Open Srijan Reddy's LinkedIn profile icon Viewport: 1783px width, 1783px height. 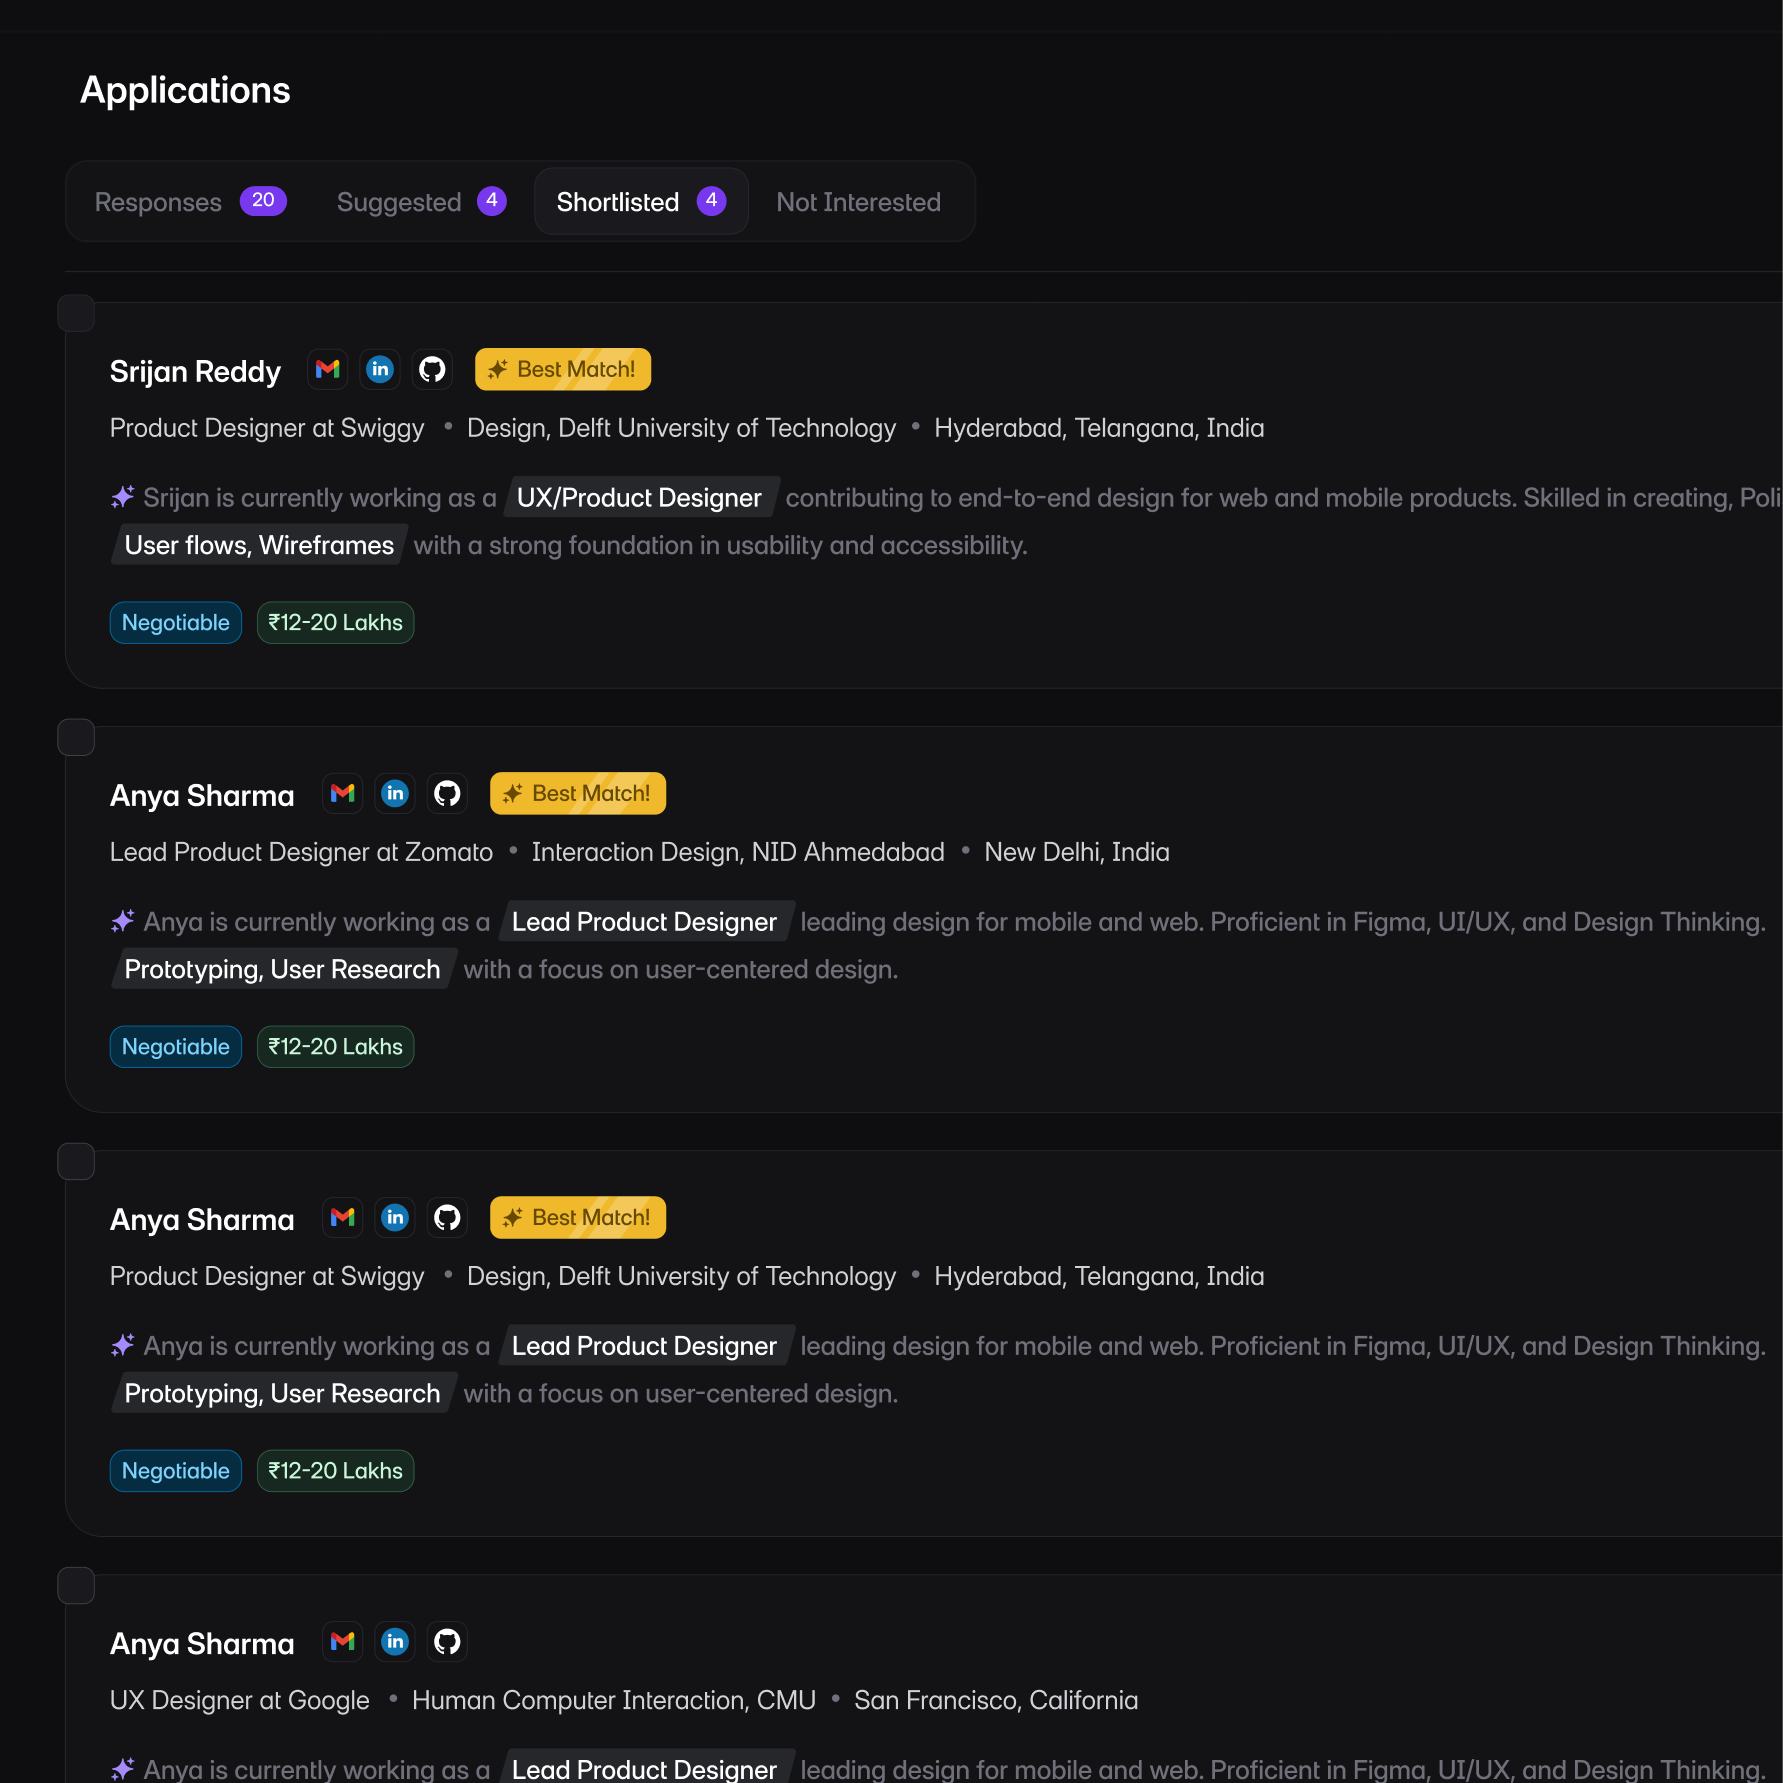[x=380, y=369]
